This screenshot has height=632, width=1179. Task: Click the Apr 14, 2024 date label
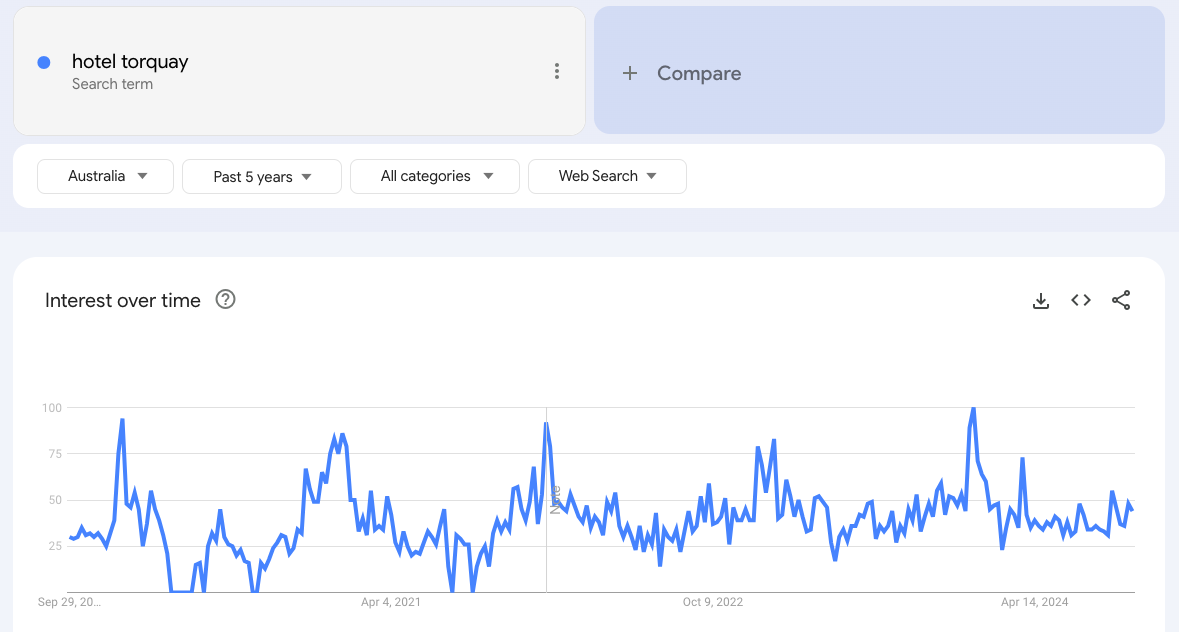click(1035, 602)
